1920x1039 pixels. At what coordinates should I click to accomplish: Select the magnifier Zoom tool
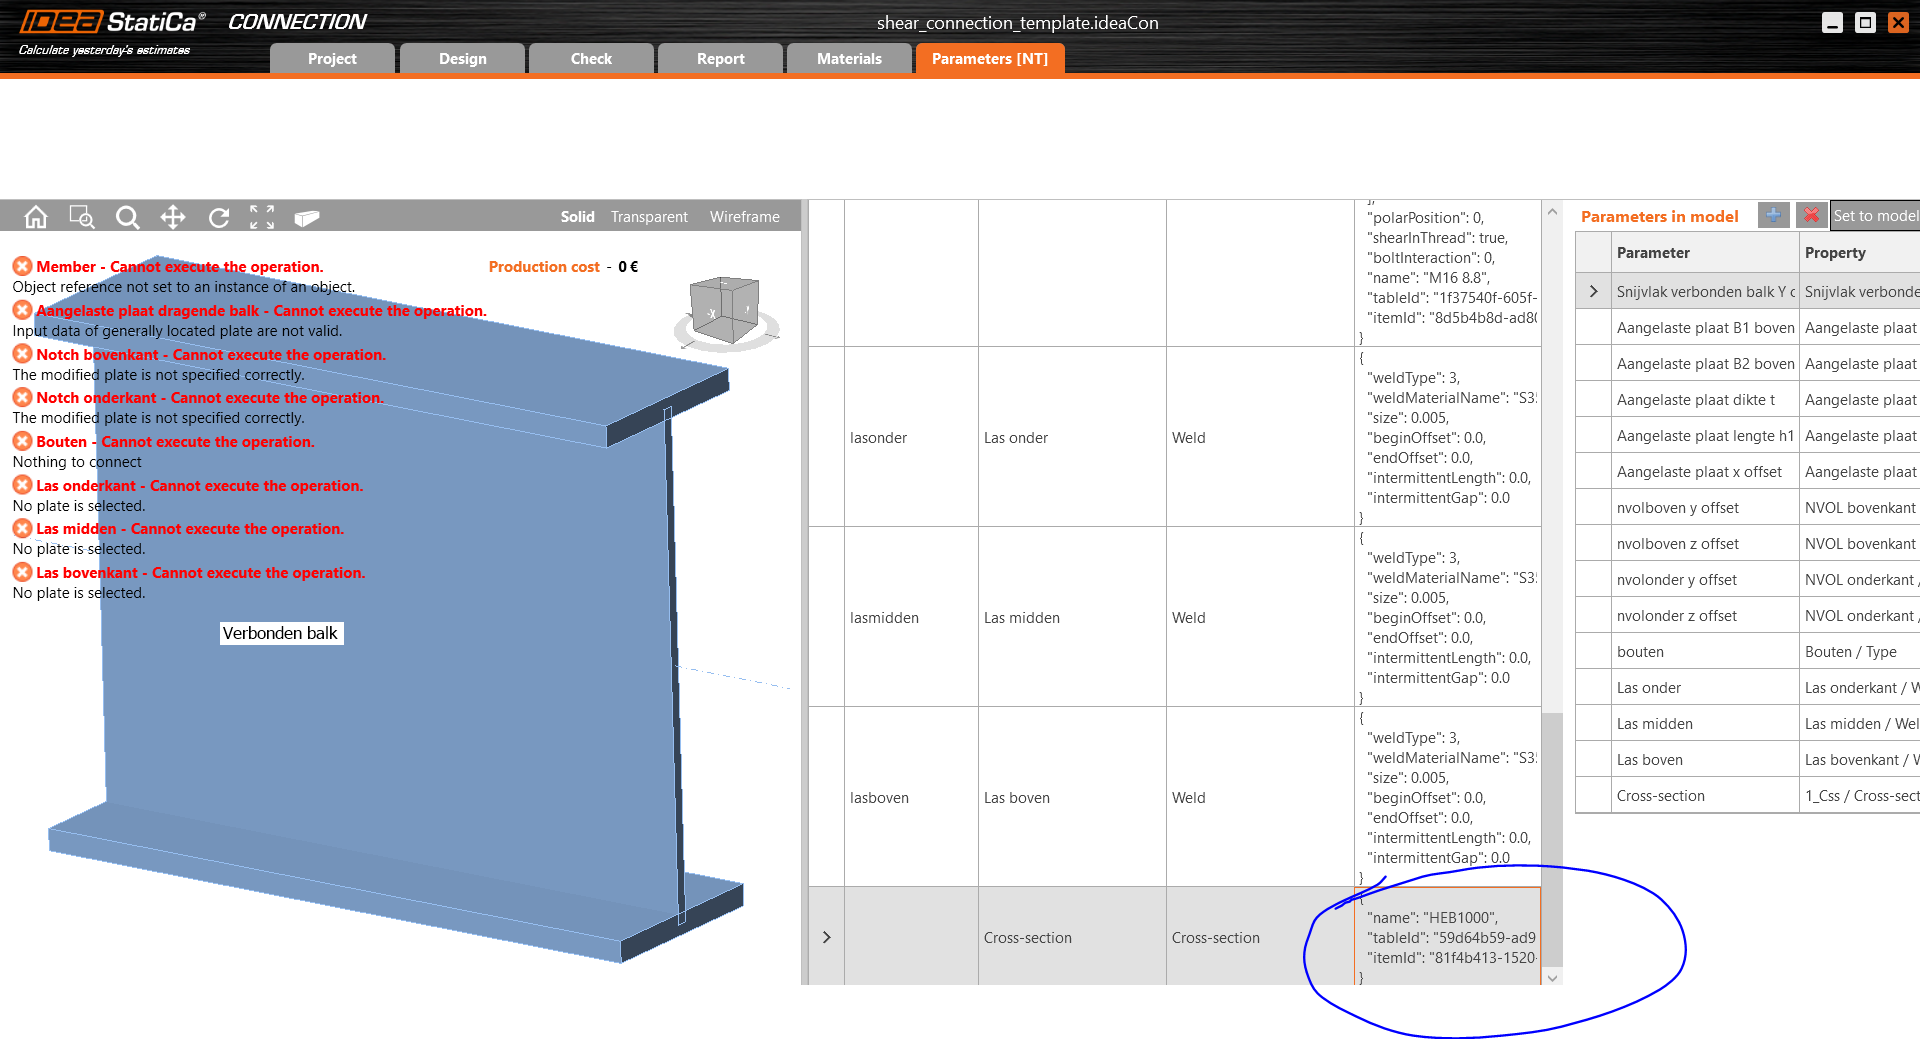127,216
